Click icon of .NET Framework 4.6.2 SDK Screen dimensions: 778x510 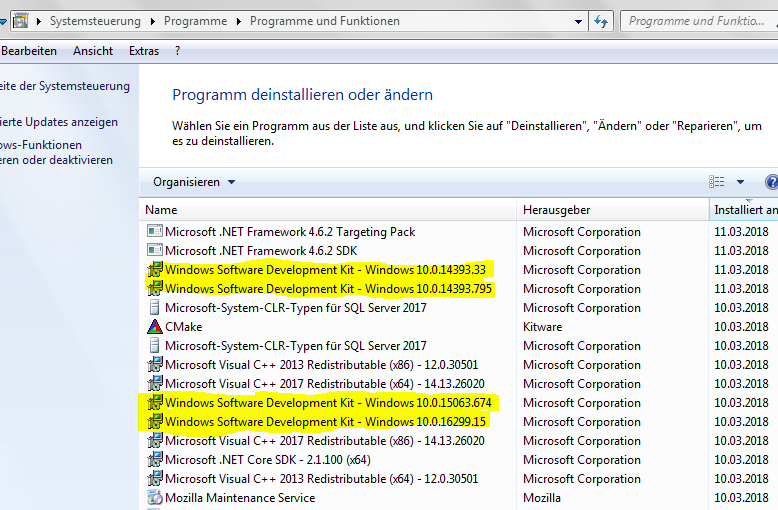click(x=155, y=250)
